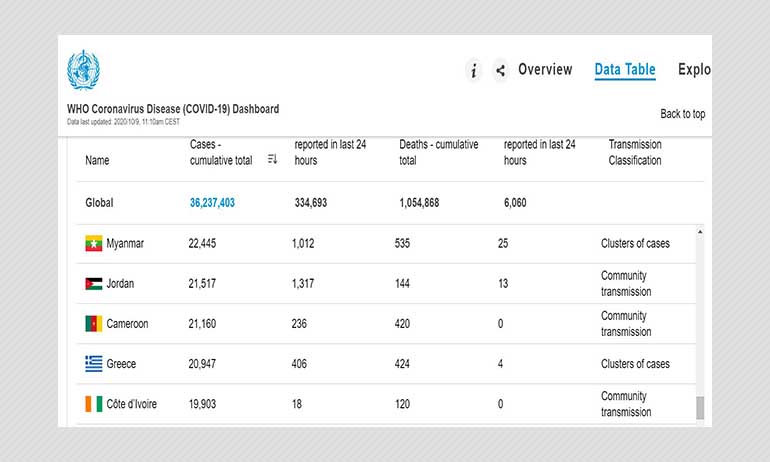
Task: Open the Explore tab
Action: point(694,70)
